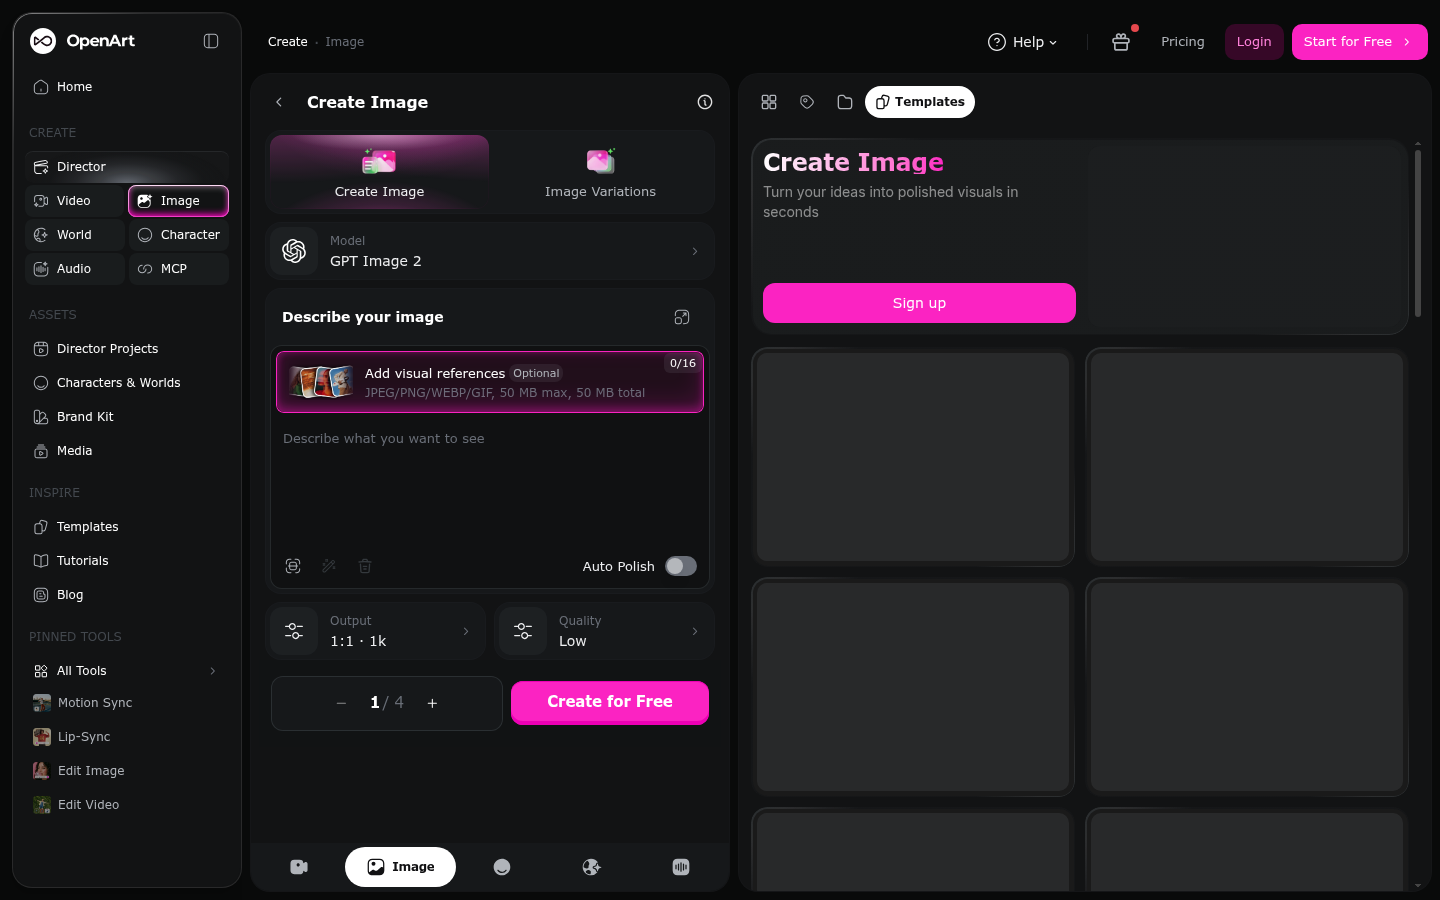
Task: Toggle Auto Polish switch
Action: point(681,566)
